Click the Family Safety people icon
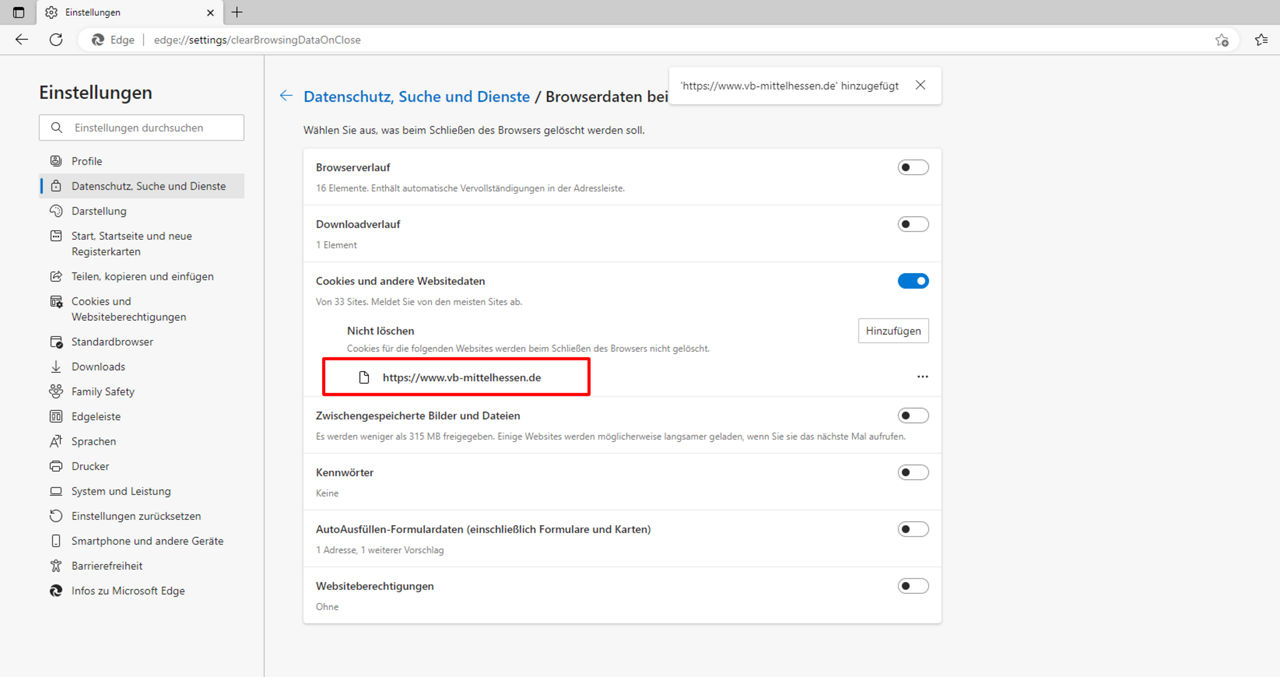Screen dimensions: 1280x677 (57, 391)
